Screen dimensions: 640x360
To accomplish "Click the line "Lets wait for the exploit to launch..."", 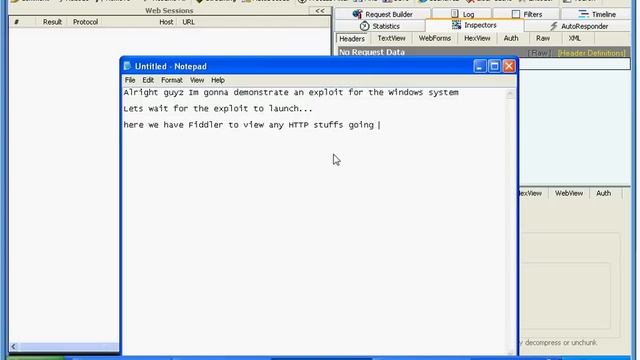I will pos(218,109).
